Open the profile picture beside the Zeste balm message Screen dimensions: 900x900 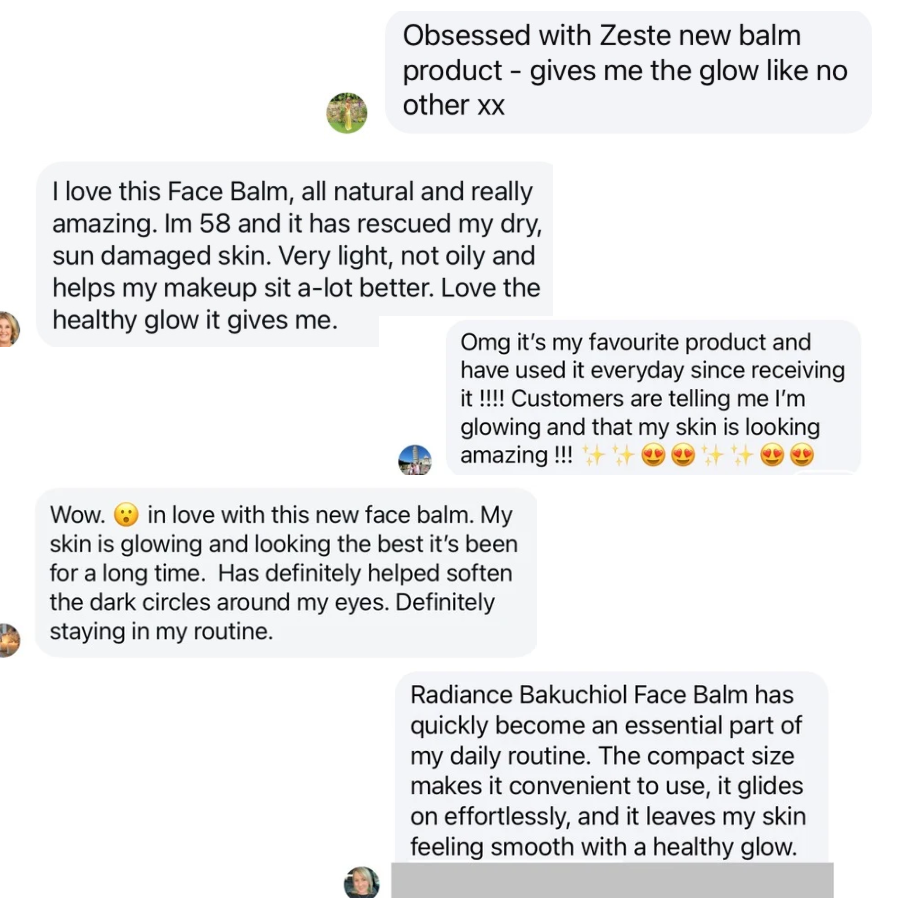[347, 111]
